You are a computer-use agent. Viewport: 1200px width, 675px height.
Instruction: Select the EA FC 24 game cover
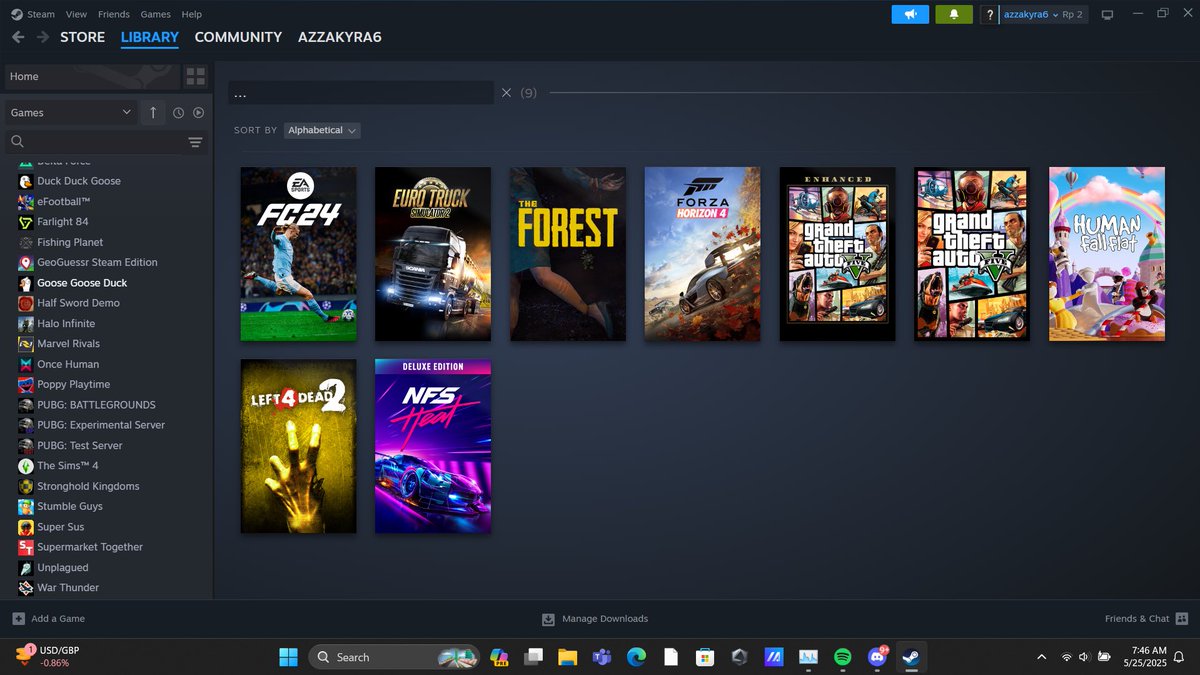tap(298, 254)
